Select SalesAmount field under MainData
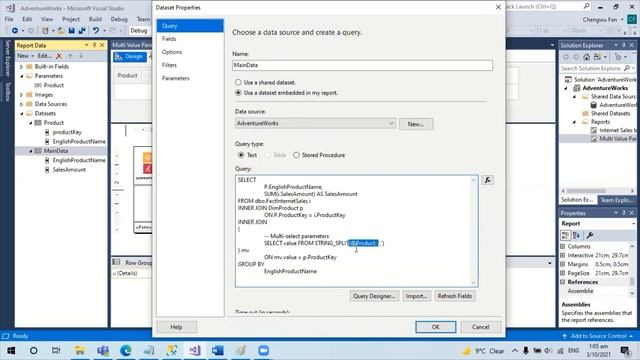Viewport: 640px width, 360px height. click(x=69, y=170)
